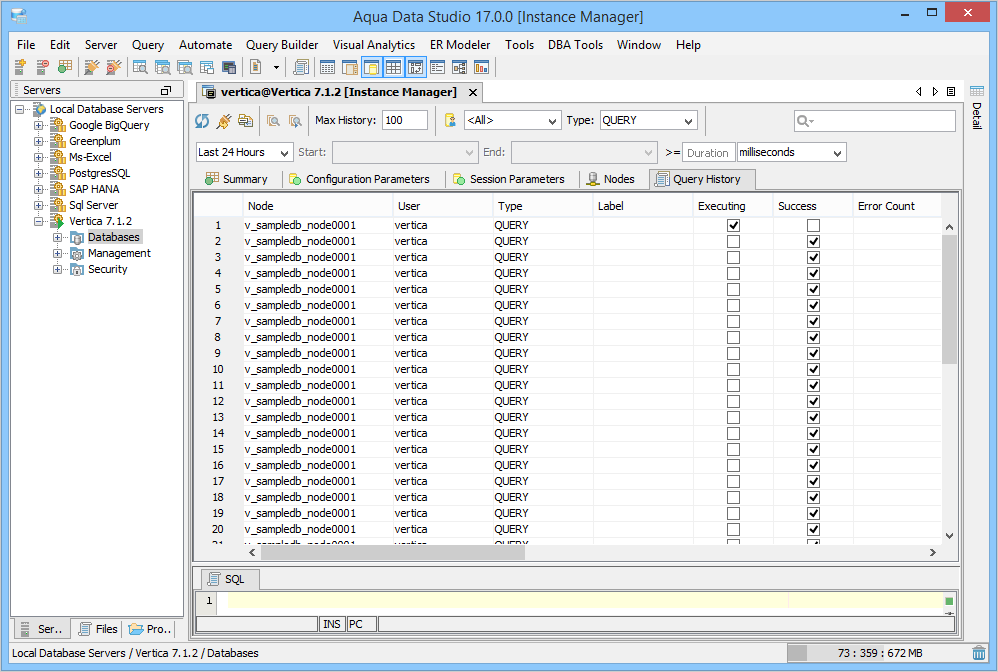The image size is (998, 672).
Task: Sort by the Executing column header
Action: (733, 206)
